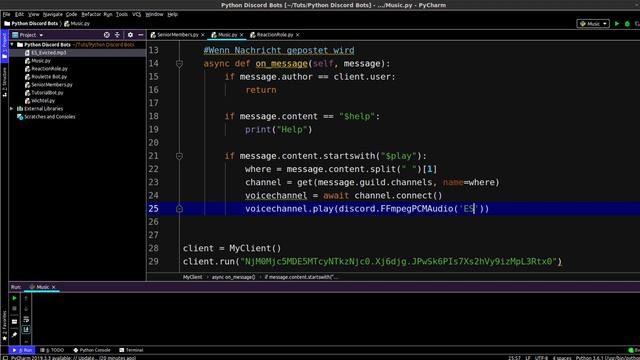Close the Music.py editor tab
This screenshot has width=640, height=360.
tap(241, 35)
